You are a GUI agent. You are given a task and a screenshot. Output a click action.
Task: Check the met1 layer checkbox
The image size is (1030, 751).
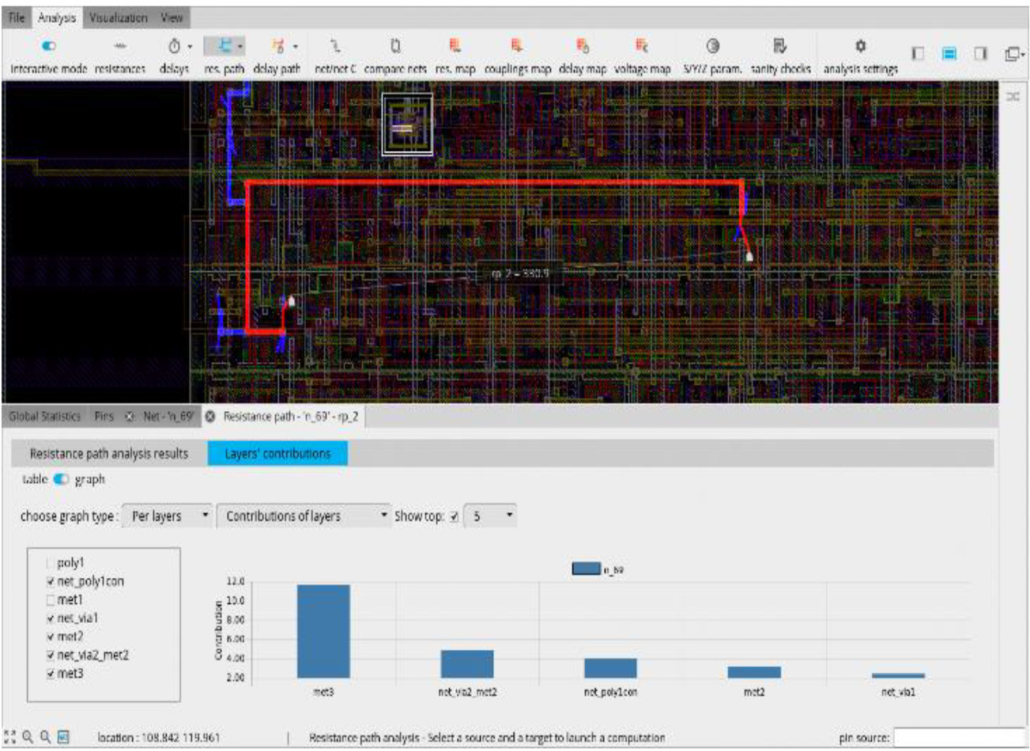51,600
